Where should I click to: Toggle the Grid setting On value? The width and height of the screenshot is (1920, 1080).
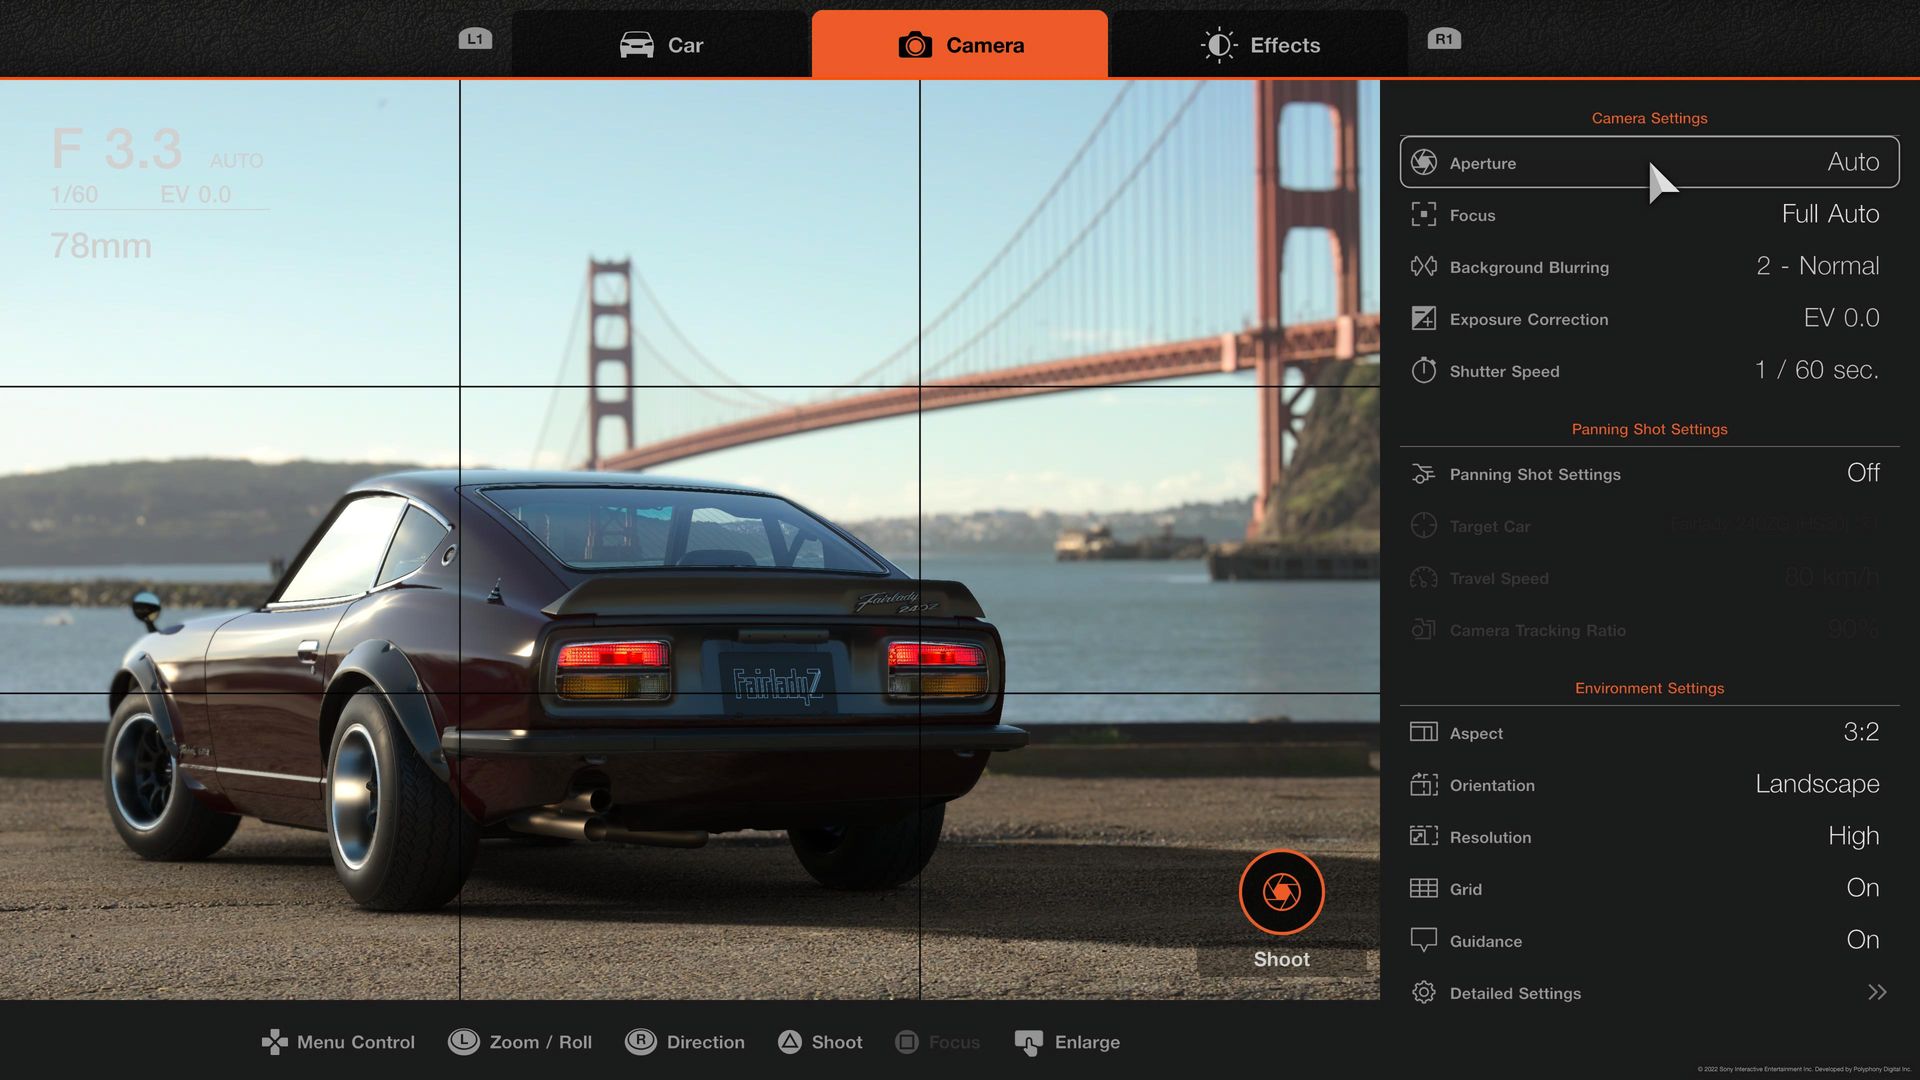coord(1862,888)
